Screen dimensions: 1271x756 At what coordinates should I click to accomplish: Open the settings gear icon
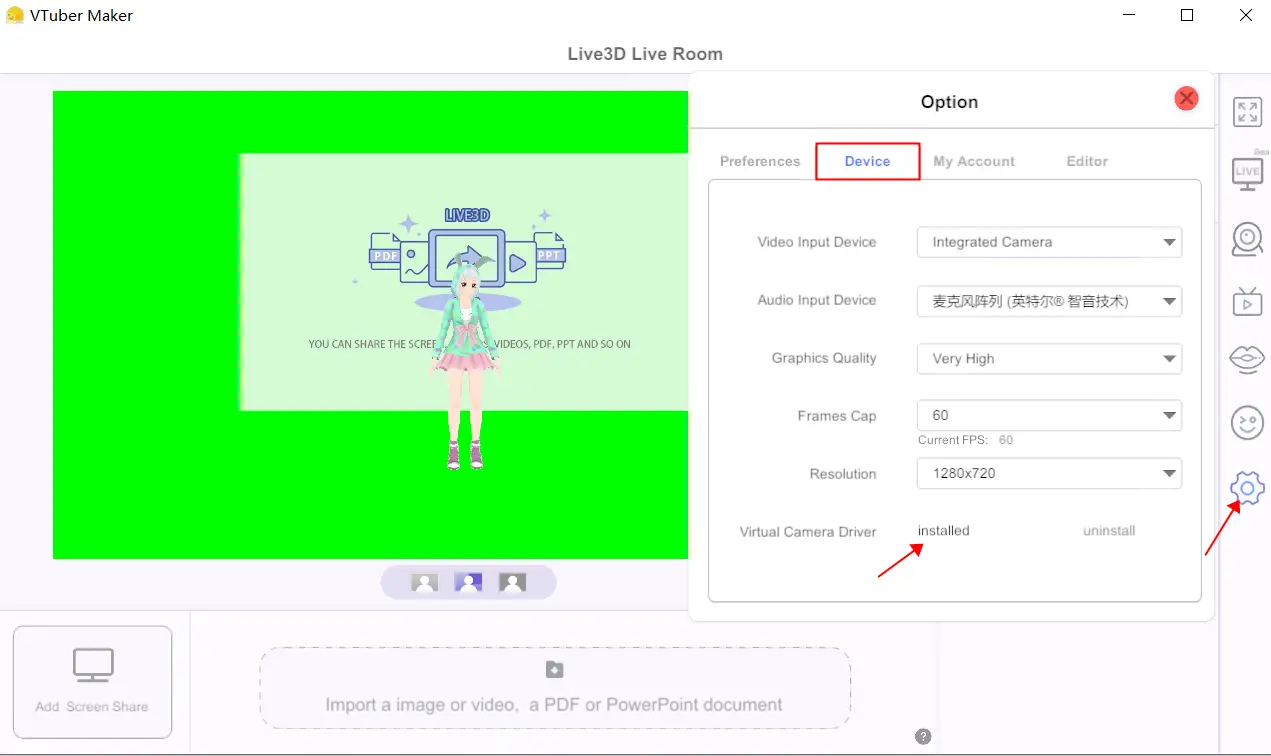coord(1247,488)
